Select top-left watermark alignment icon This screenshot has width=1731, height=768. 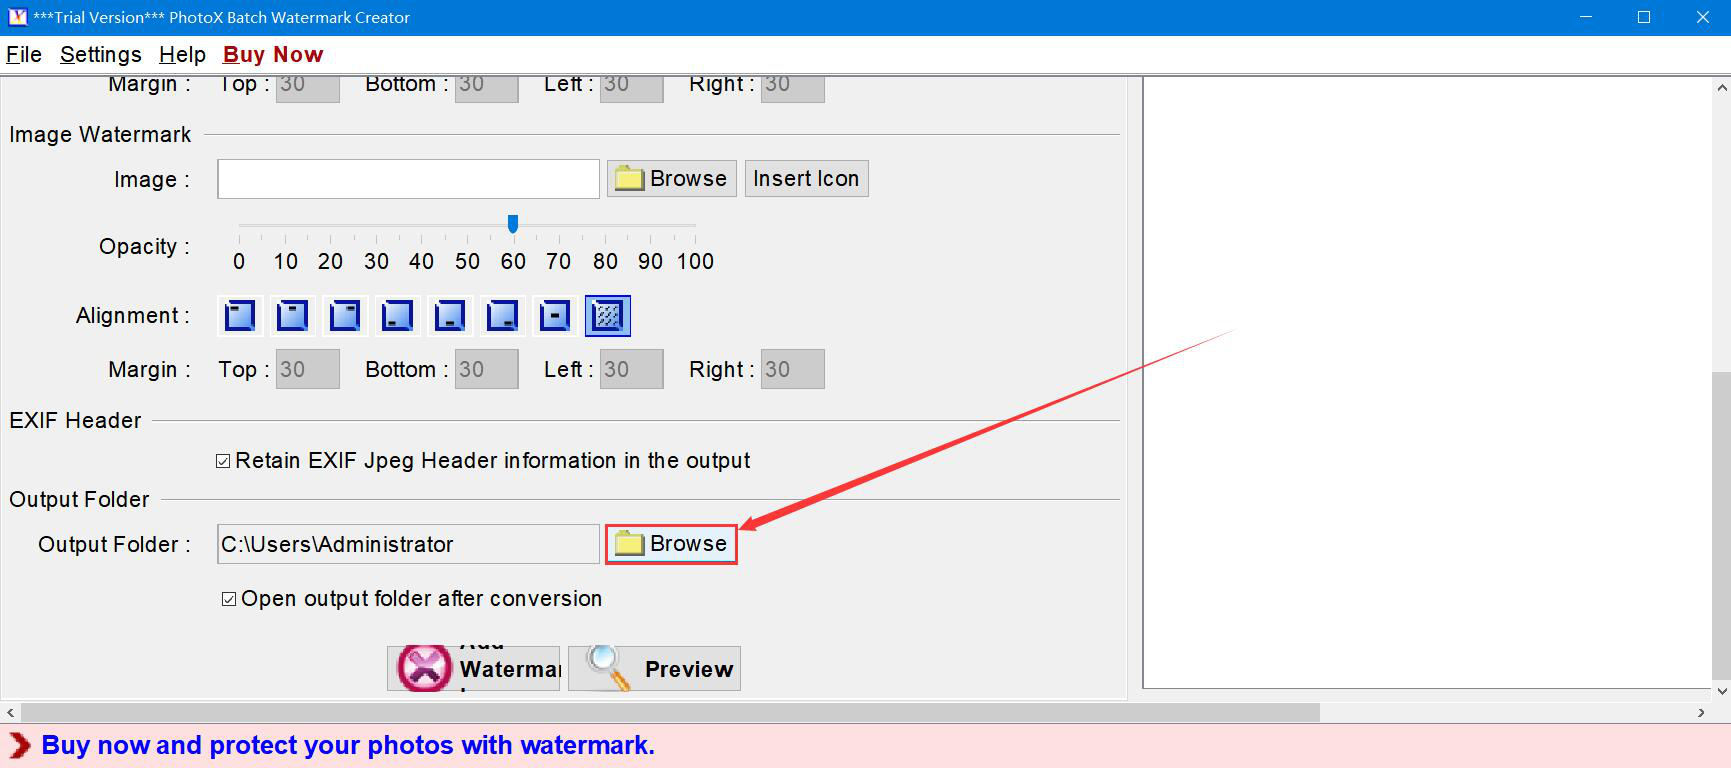point(240,316)
